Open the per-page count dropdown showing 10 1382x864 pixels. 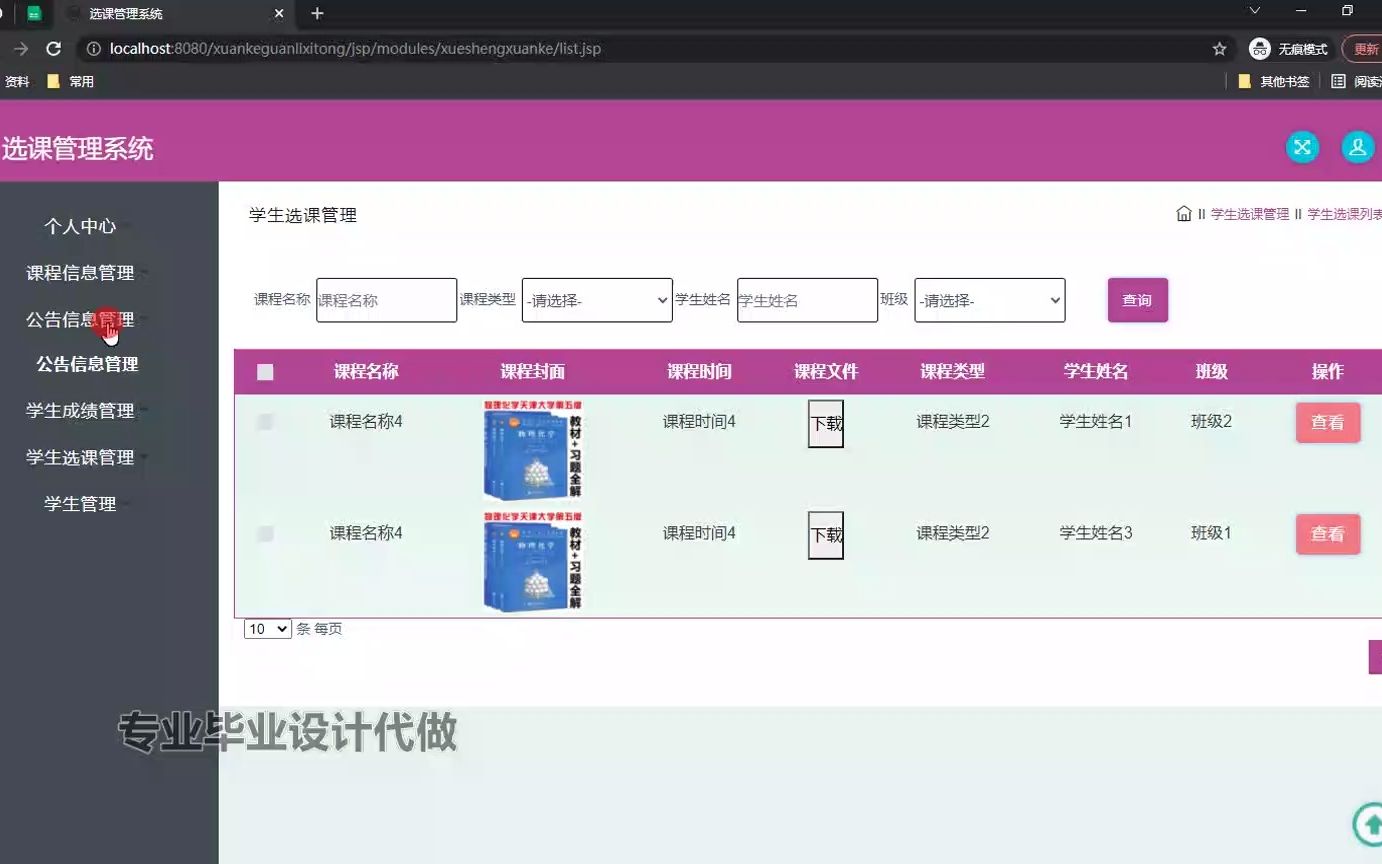tap(266, 629)
